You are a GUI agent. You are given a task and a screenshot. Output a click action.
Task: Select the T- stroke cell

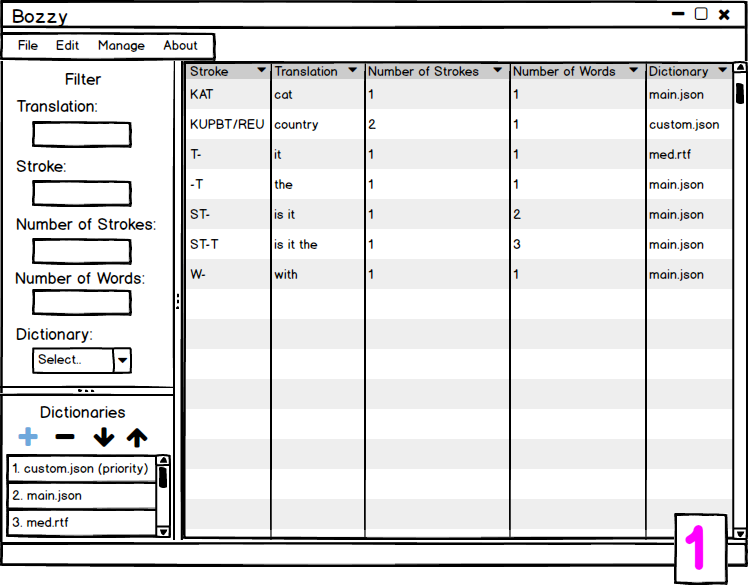(228, 154)
